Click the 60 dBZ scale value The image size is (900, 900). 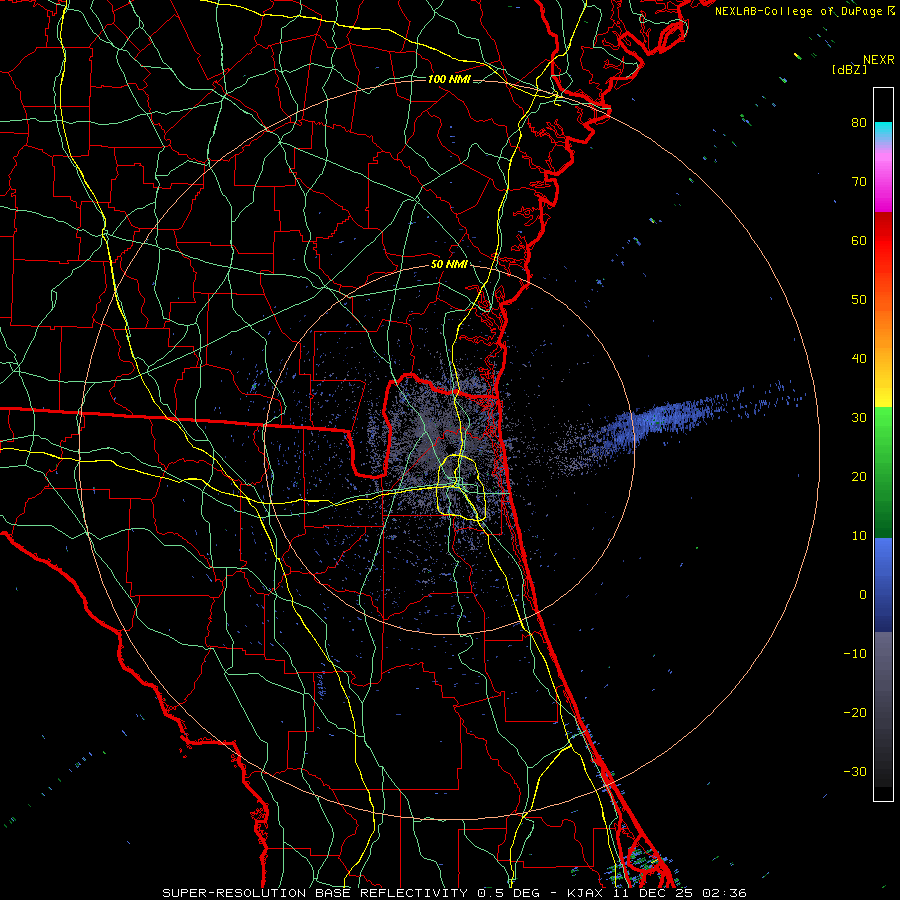coord(859,240)
